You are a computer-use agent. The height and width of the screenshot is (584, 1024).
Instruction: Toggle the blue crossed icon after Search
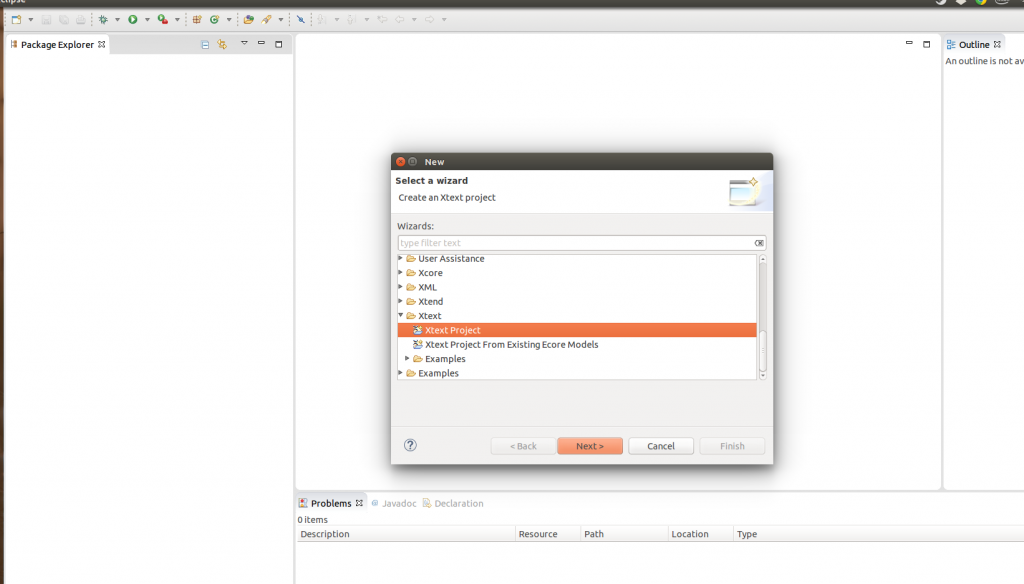(x=300, y=20)
